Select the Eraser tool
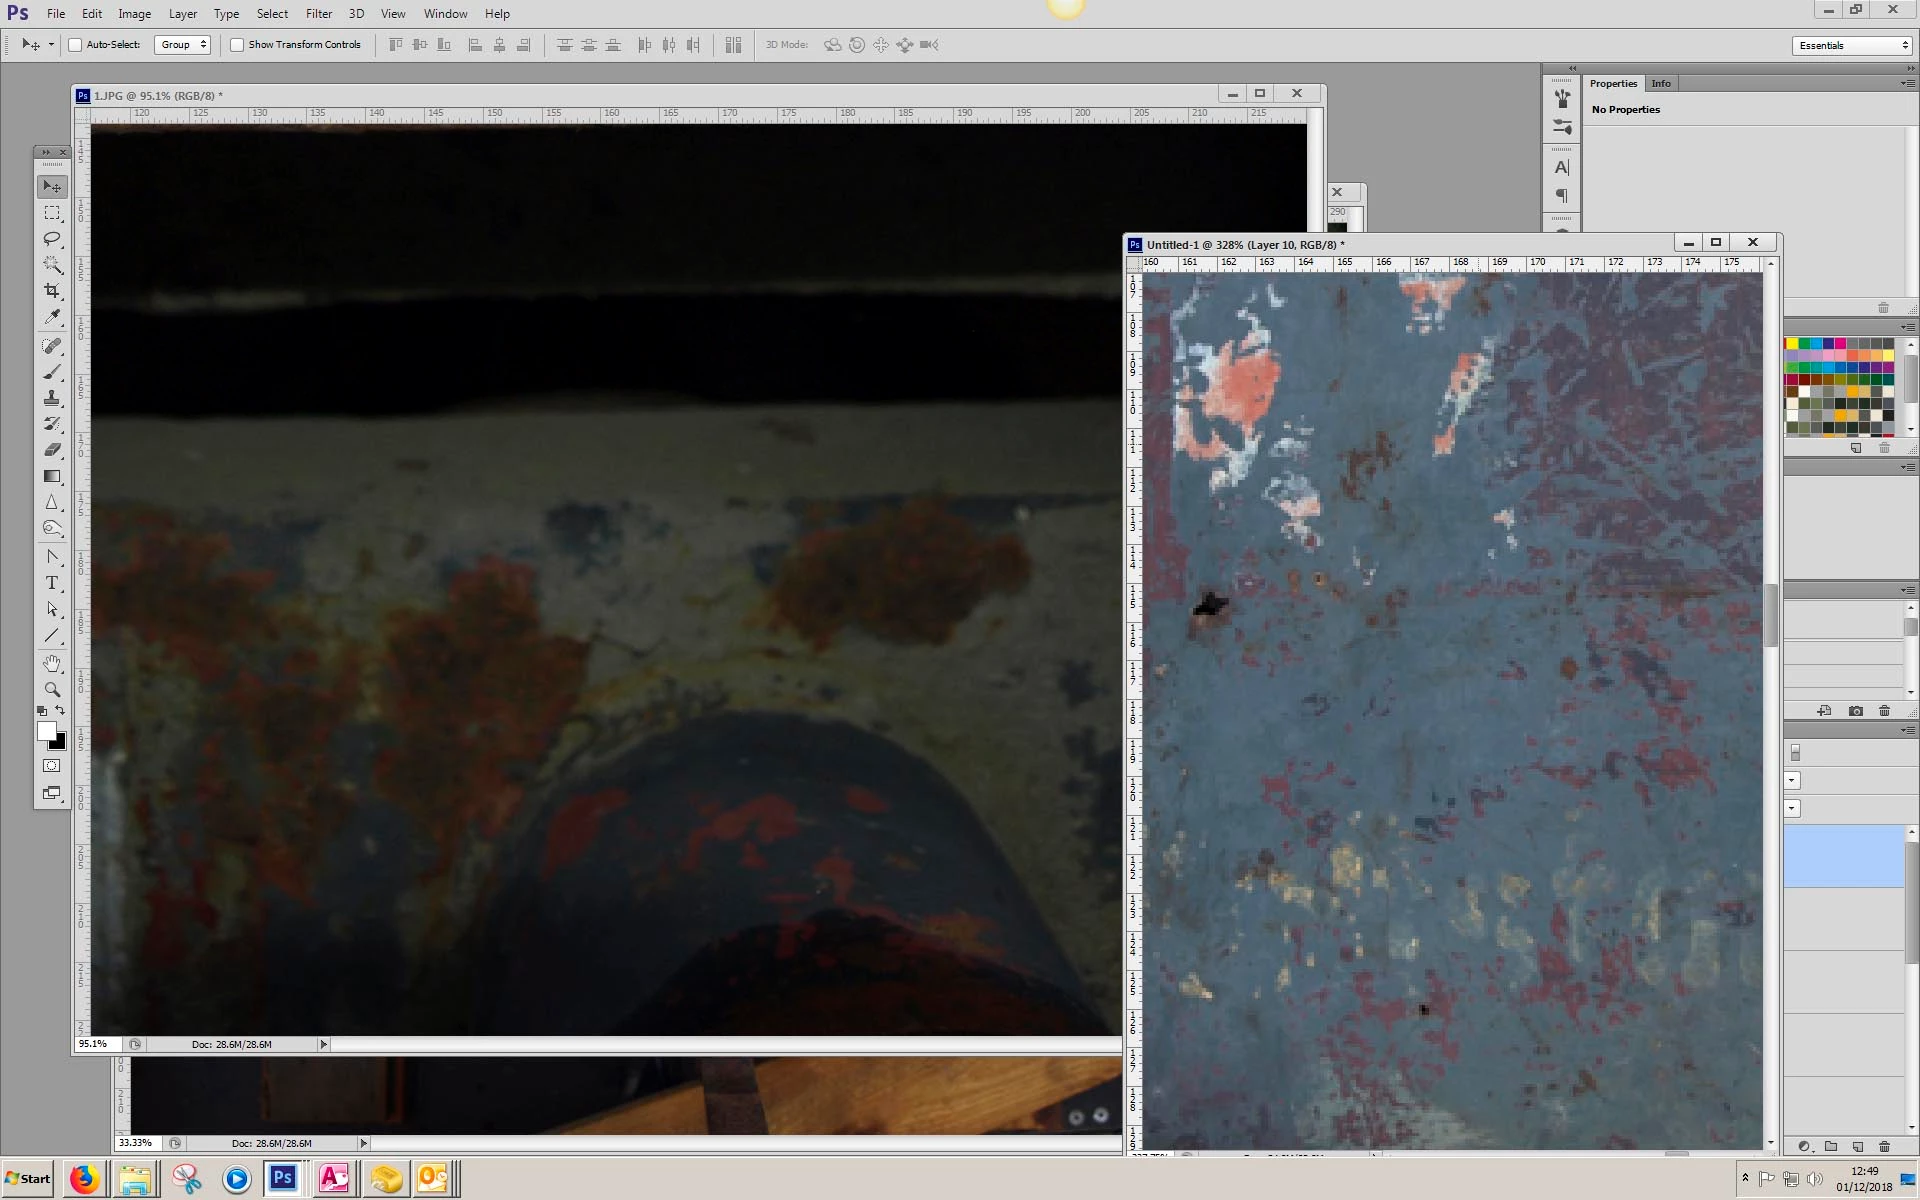The image size is (1920, 1200). point(52,450)
